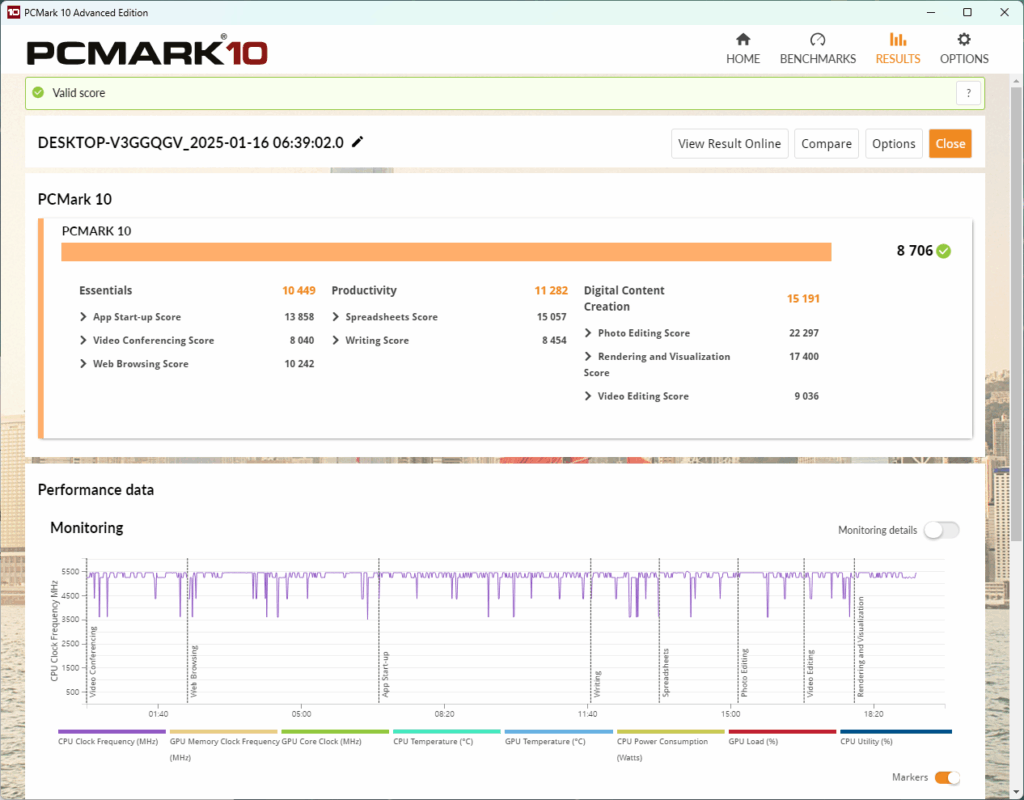The width and height of the screenshot is (1024, 800).
Task: Click the Video Editing marker in chart
Action: point(810,673)
